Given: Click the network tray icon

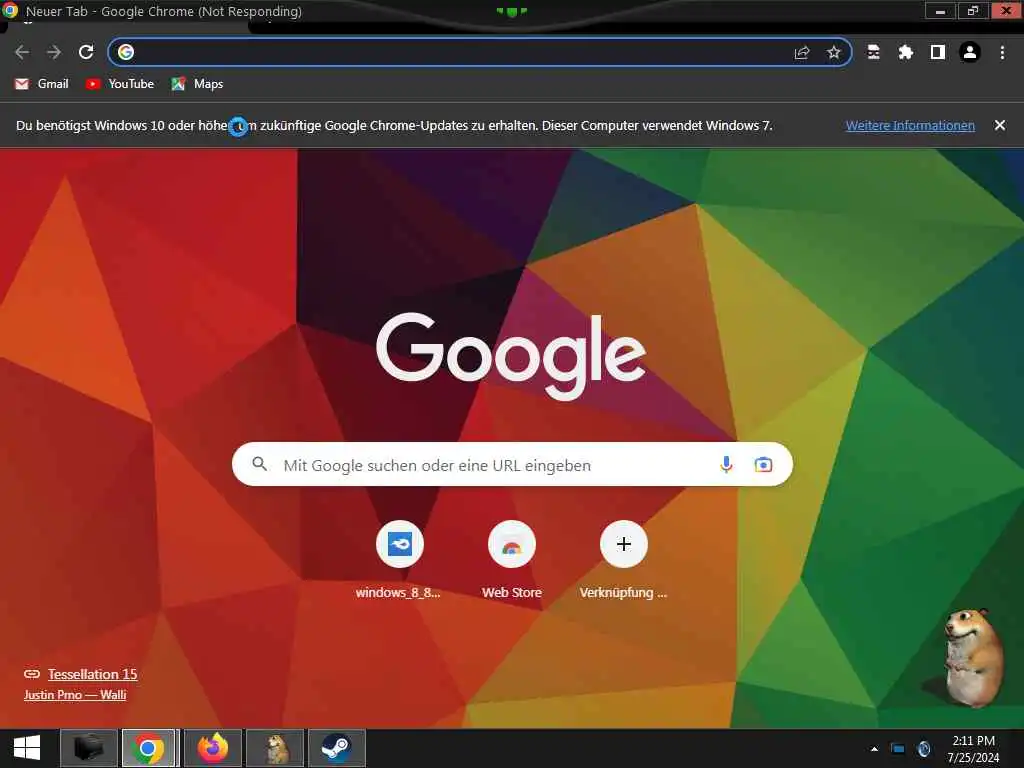Looking at the screenshot, I should click(x=898, y=748).
